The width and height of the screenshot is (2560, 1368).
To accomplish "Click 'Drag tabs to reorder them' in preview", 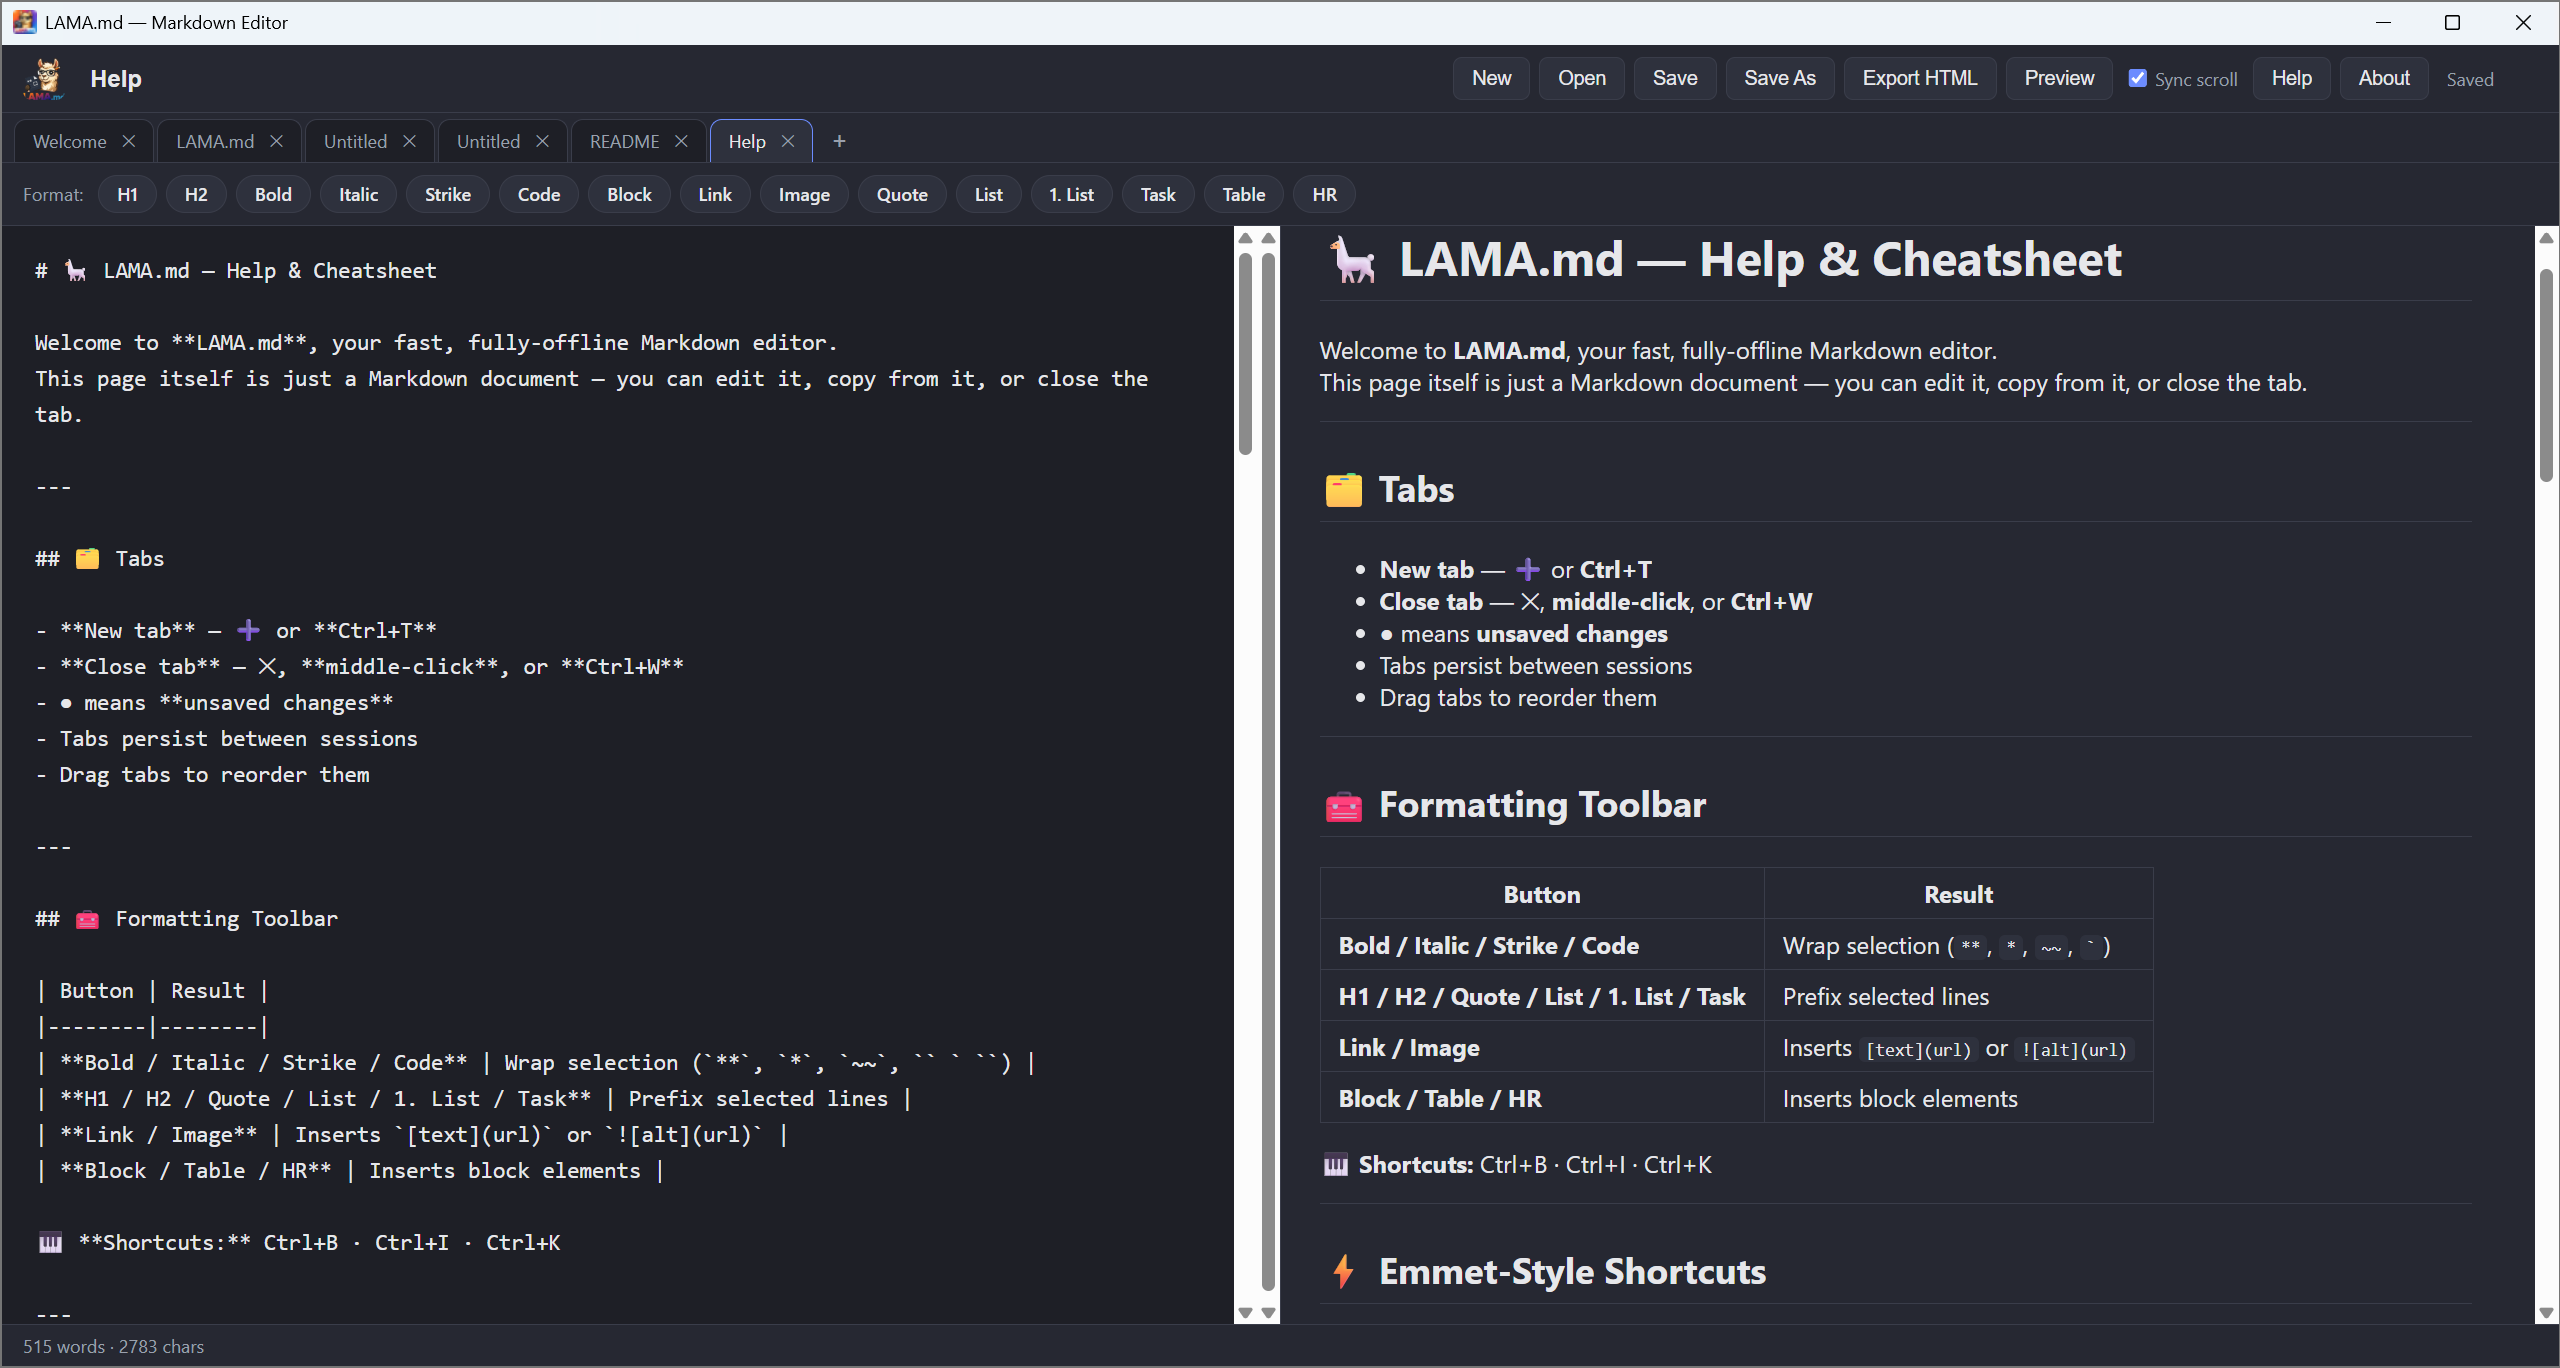I will pyautogui.click(x=1518, y=698).
